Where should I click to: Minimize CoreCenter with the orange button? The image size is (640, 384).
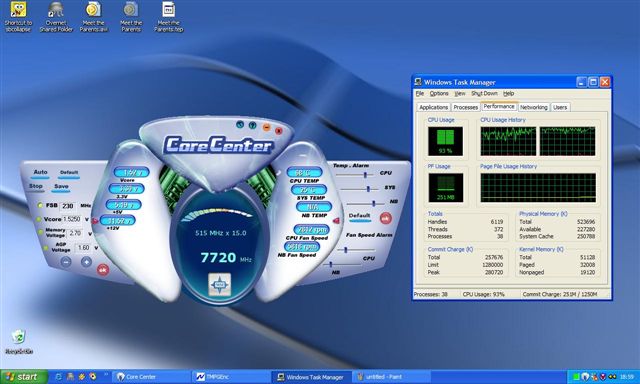[266, 128]
